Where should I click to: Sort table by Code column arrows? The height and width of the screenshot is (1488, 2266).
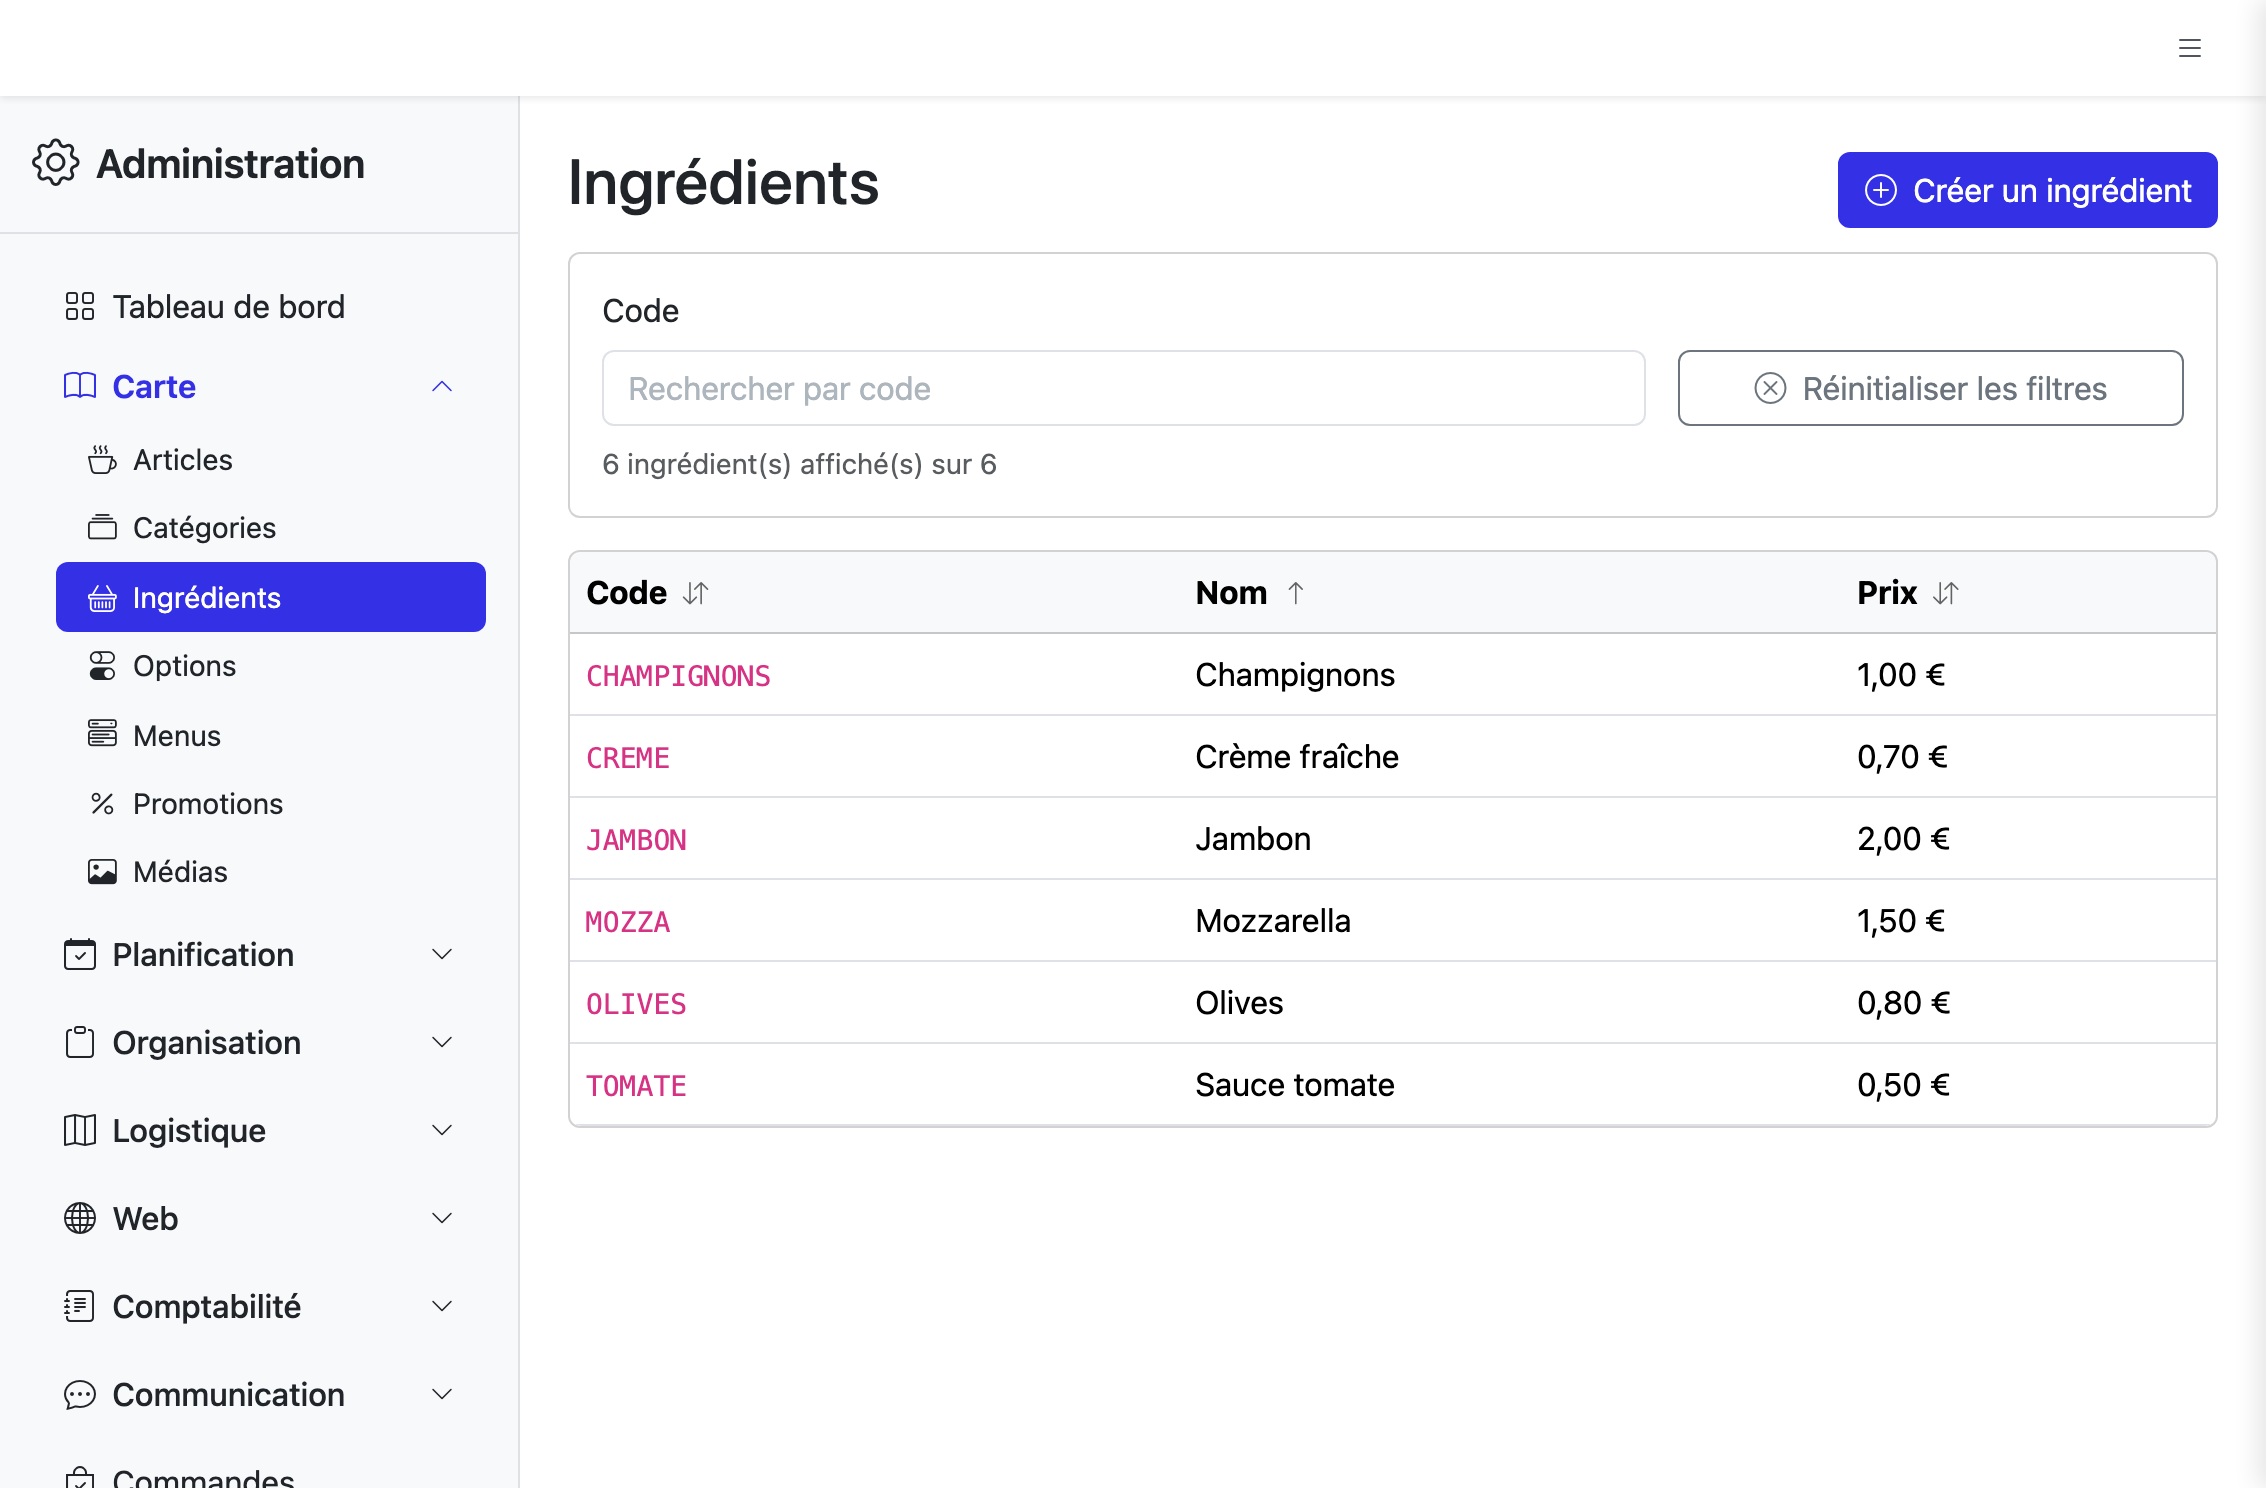[696, 593]
